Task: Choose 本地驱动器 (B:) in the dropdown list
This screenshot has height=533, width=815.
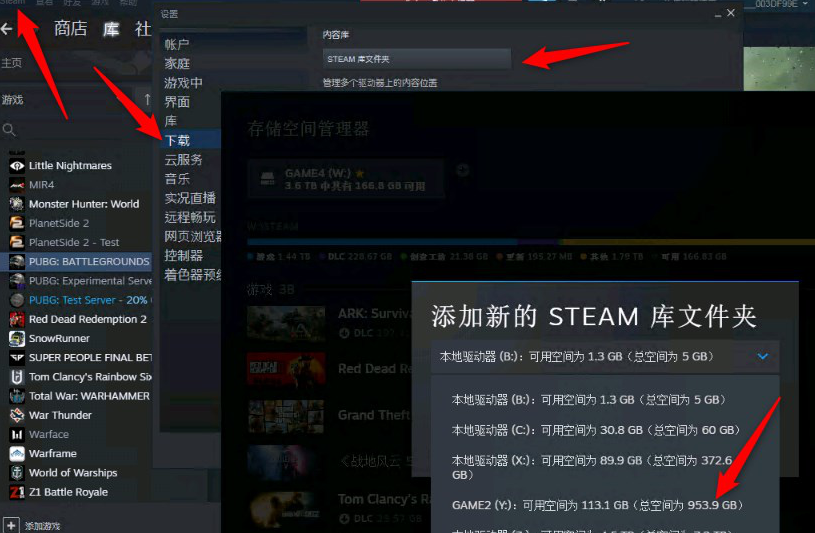Action: tap(588, 400)
